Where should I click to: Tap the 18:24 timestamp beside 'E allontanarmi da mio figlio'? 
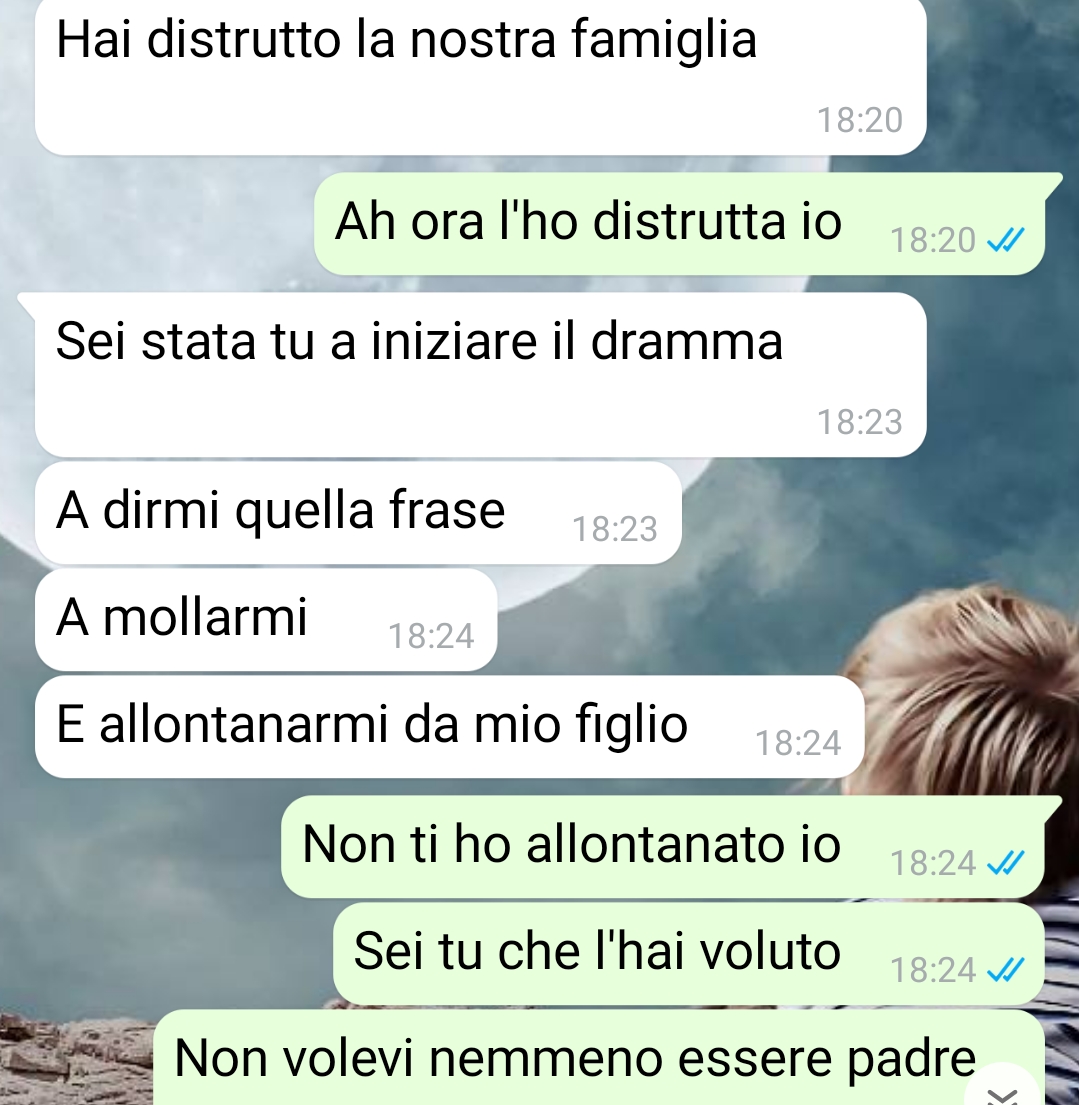coord(798,743)
